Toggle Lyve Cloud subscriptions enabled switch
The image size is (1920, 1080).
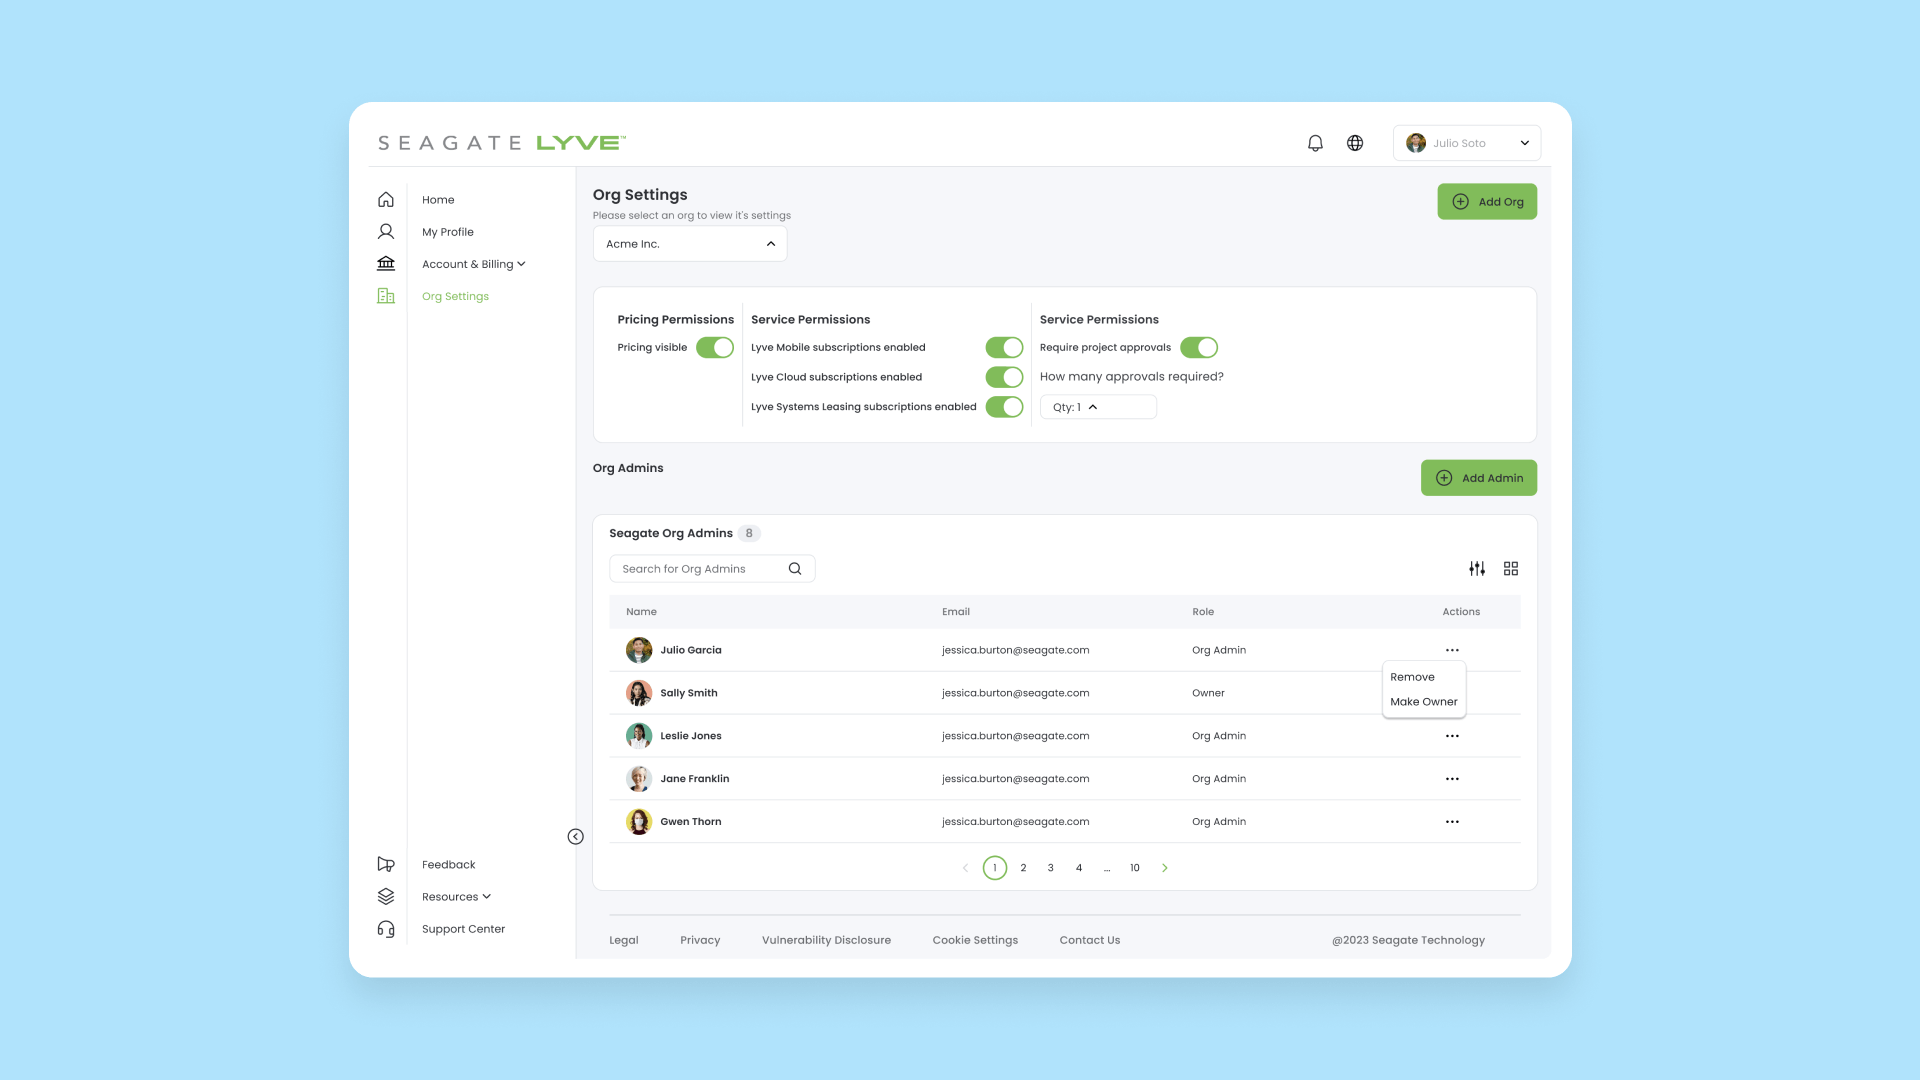tap(1005, 377)
